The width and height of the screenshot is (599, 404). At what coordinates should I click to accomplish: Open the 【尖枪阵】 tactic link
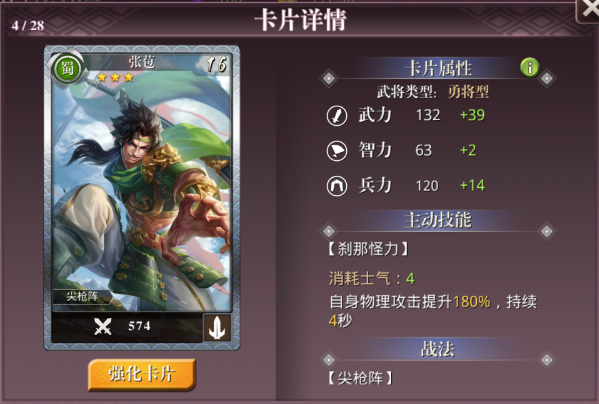360,378
